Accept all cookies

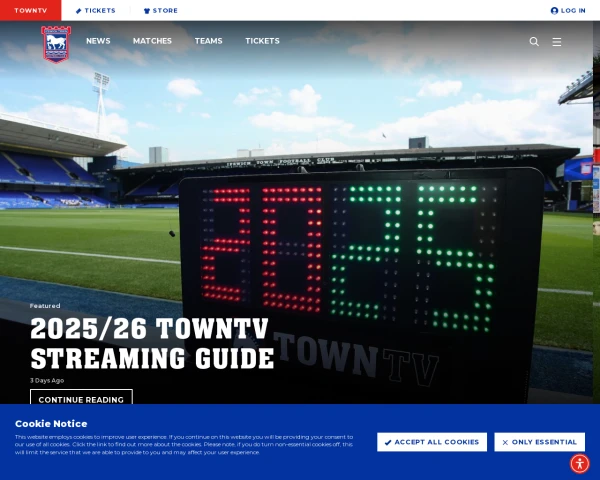(x=432, y=442)
